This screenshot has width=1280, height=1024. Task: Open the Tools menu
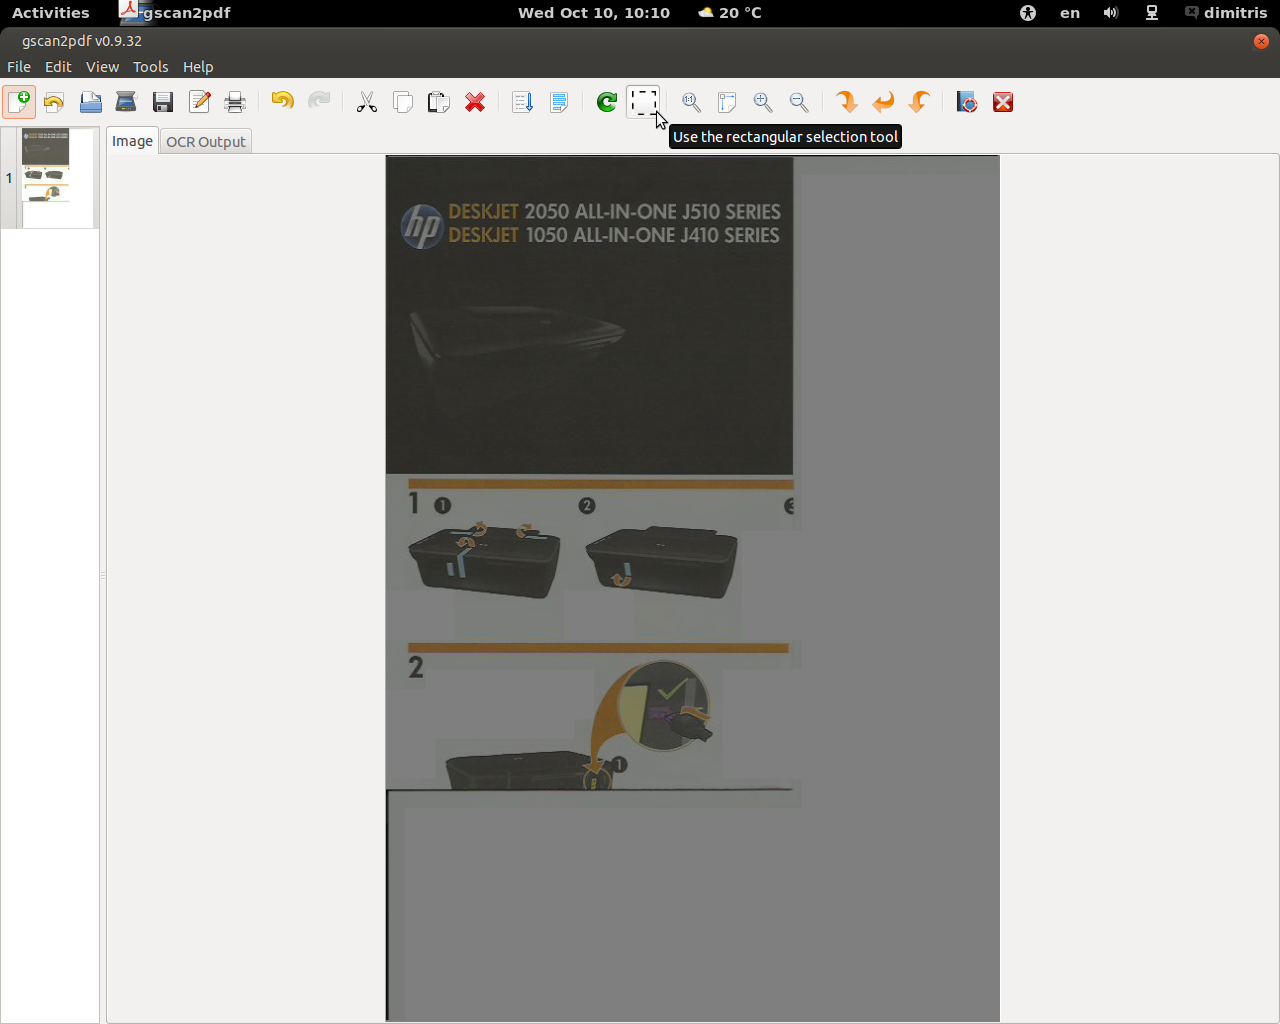click(151, 67)
